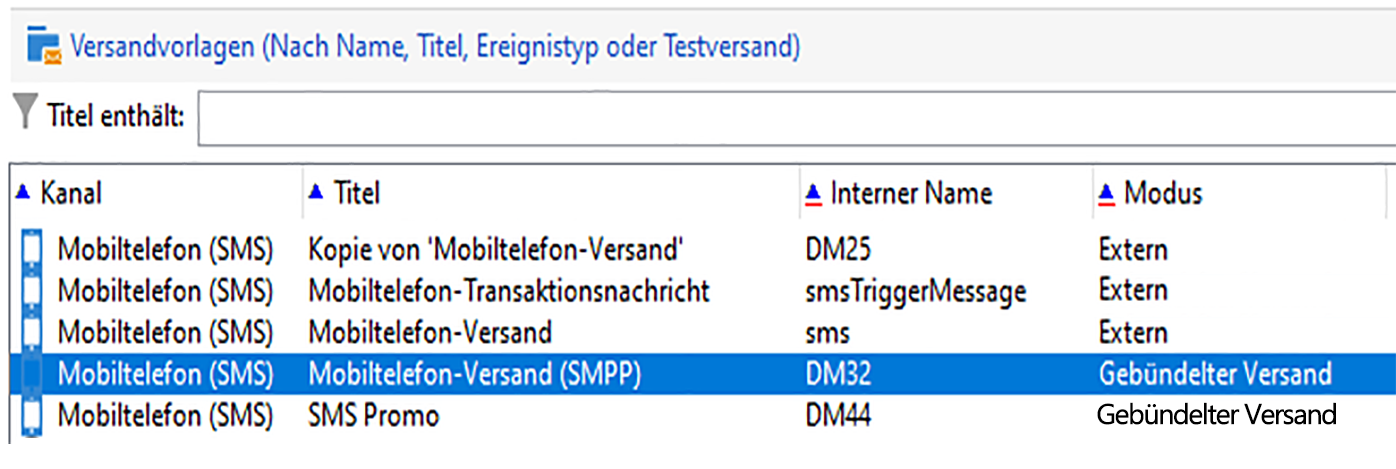This screenshot has width=1396, height=469.
Task: Type in the 'Titel enthält' filter field
Action: 795,117
